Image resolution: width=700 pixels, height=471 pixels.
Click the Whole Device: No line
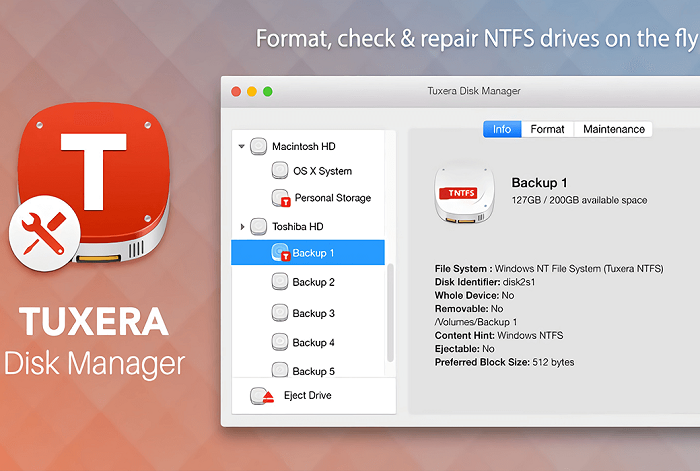474,296
